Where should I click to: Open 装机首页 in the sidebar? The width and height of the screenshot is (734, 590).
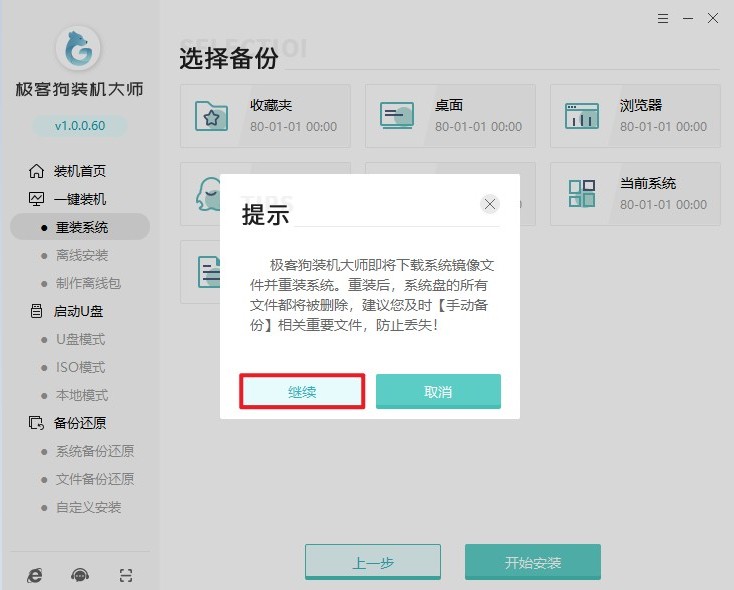[80, 171]
